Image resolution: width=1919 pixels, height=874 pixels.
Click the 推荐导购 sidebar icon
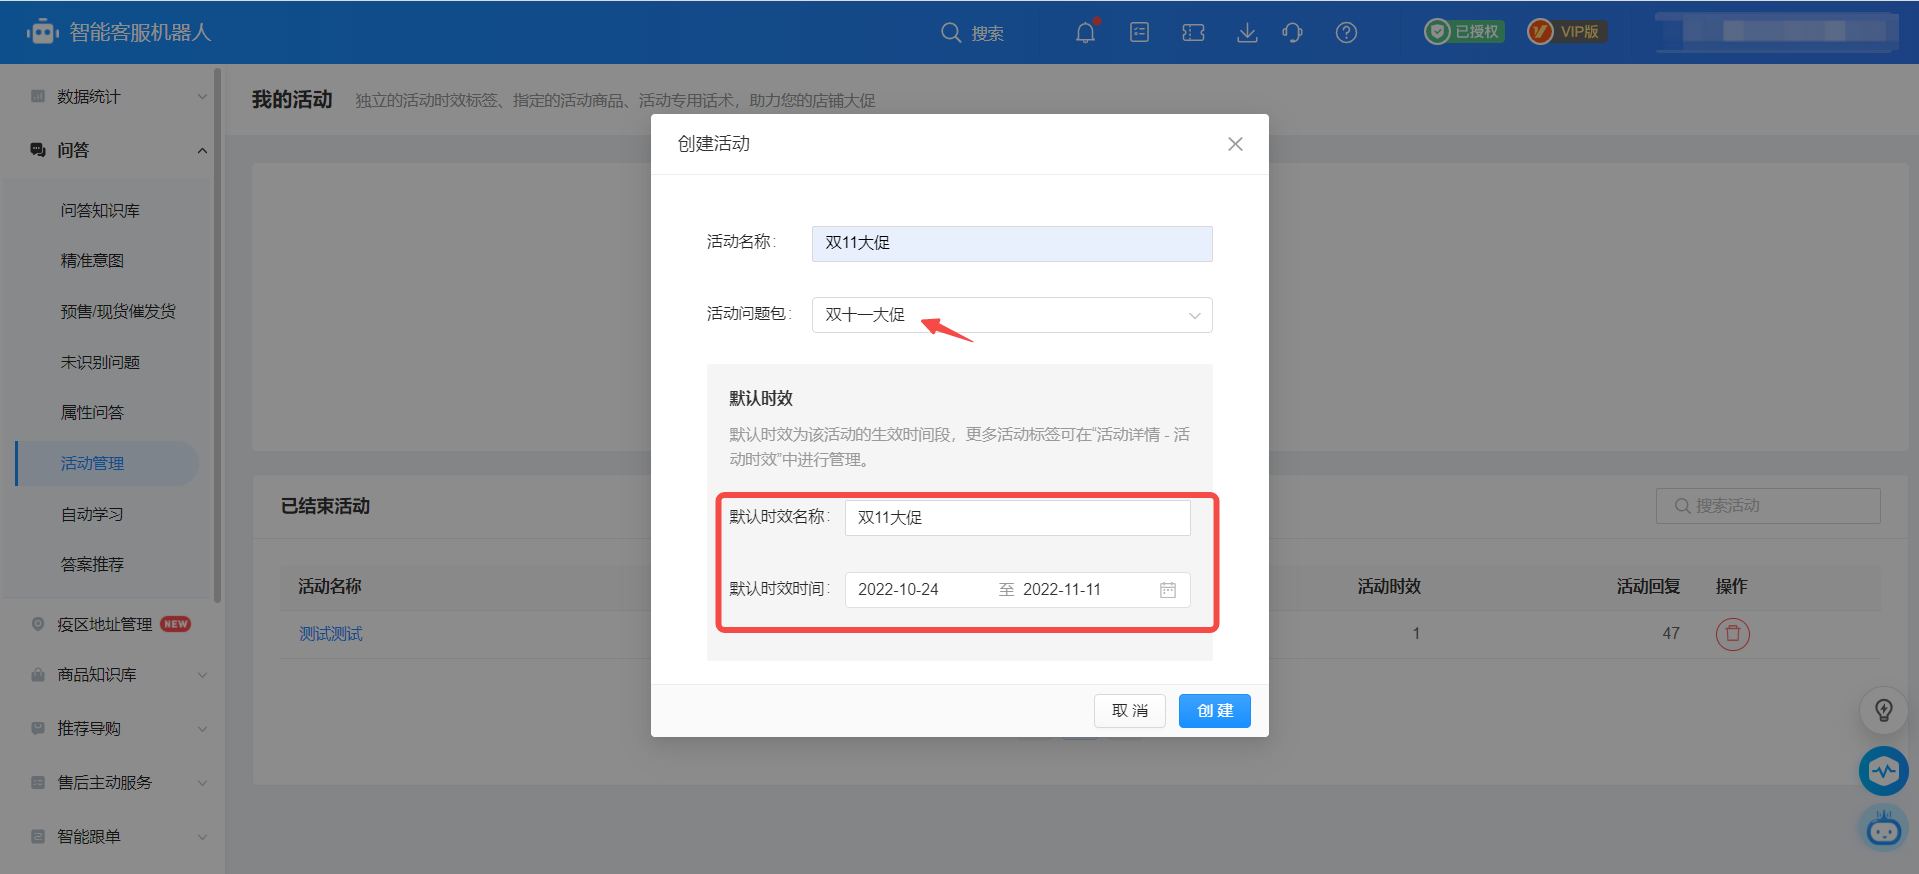[x=38, y=728]
